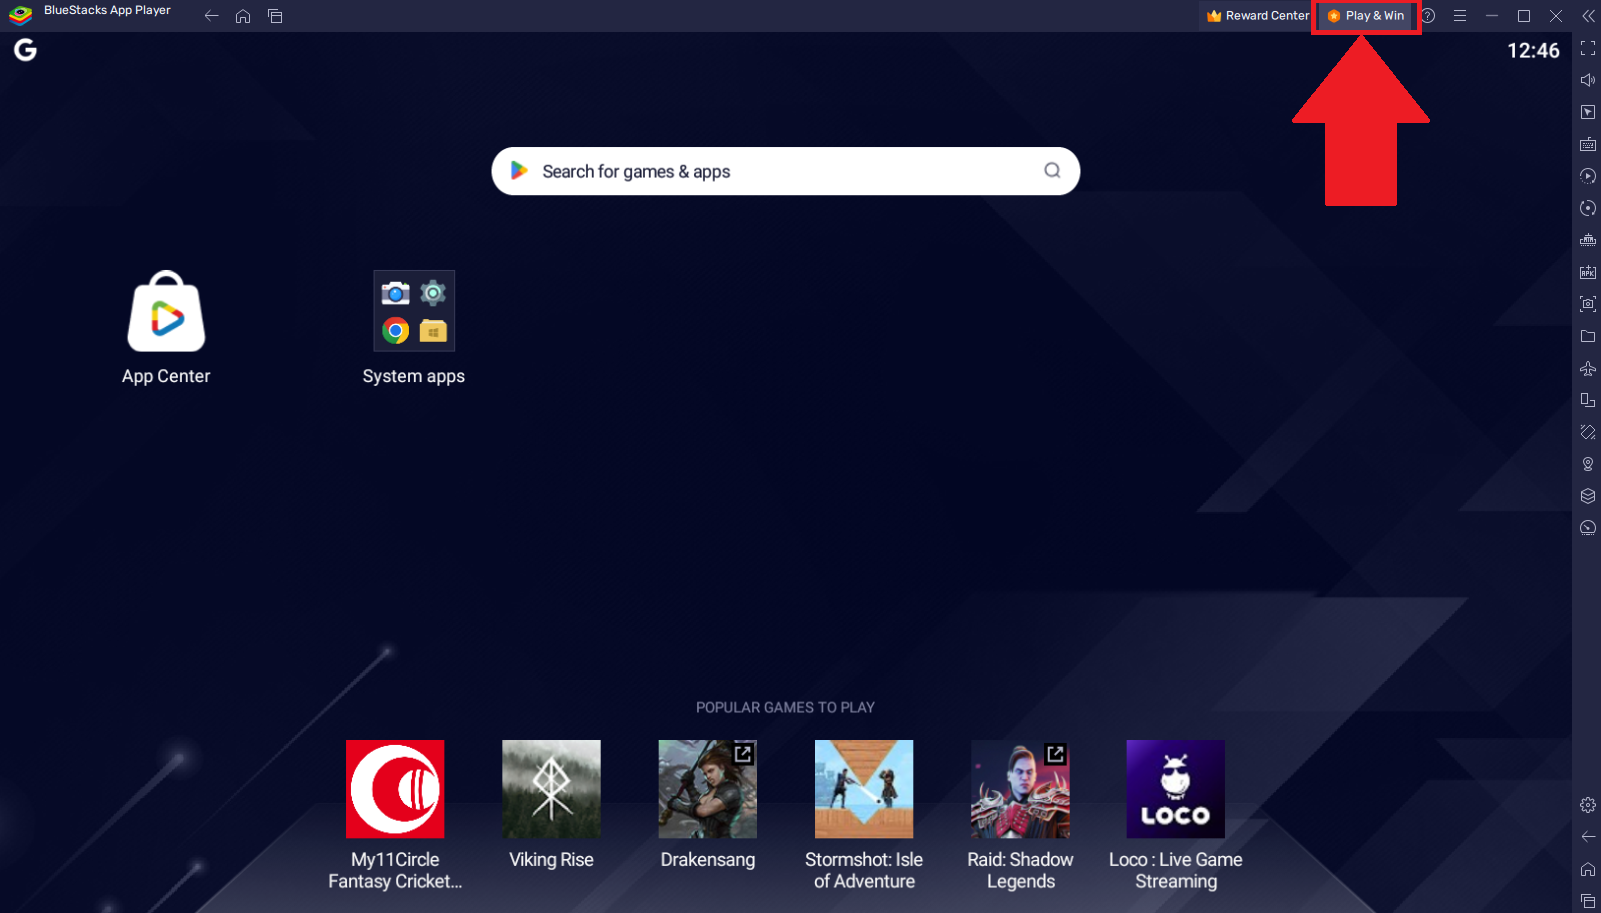Open the set location pin icon

1588,464
